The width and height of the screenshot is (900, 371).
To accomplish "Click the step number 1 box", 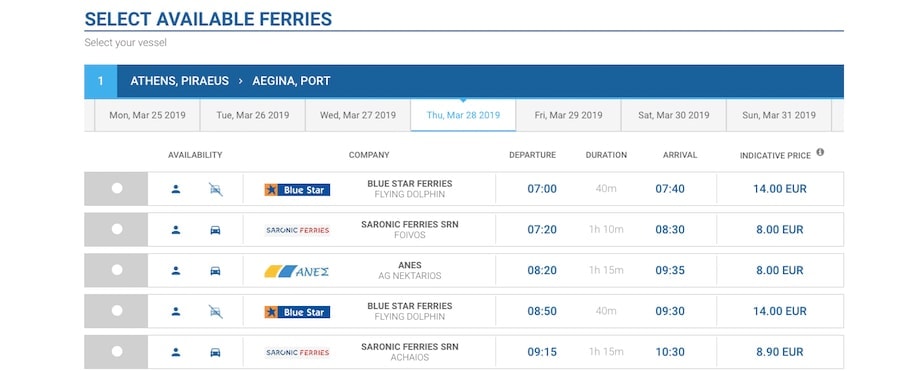I will point(100,81).
